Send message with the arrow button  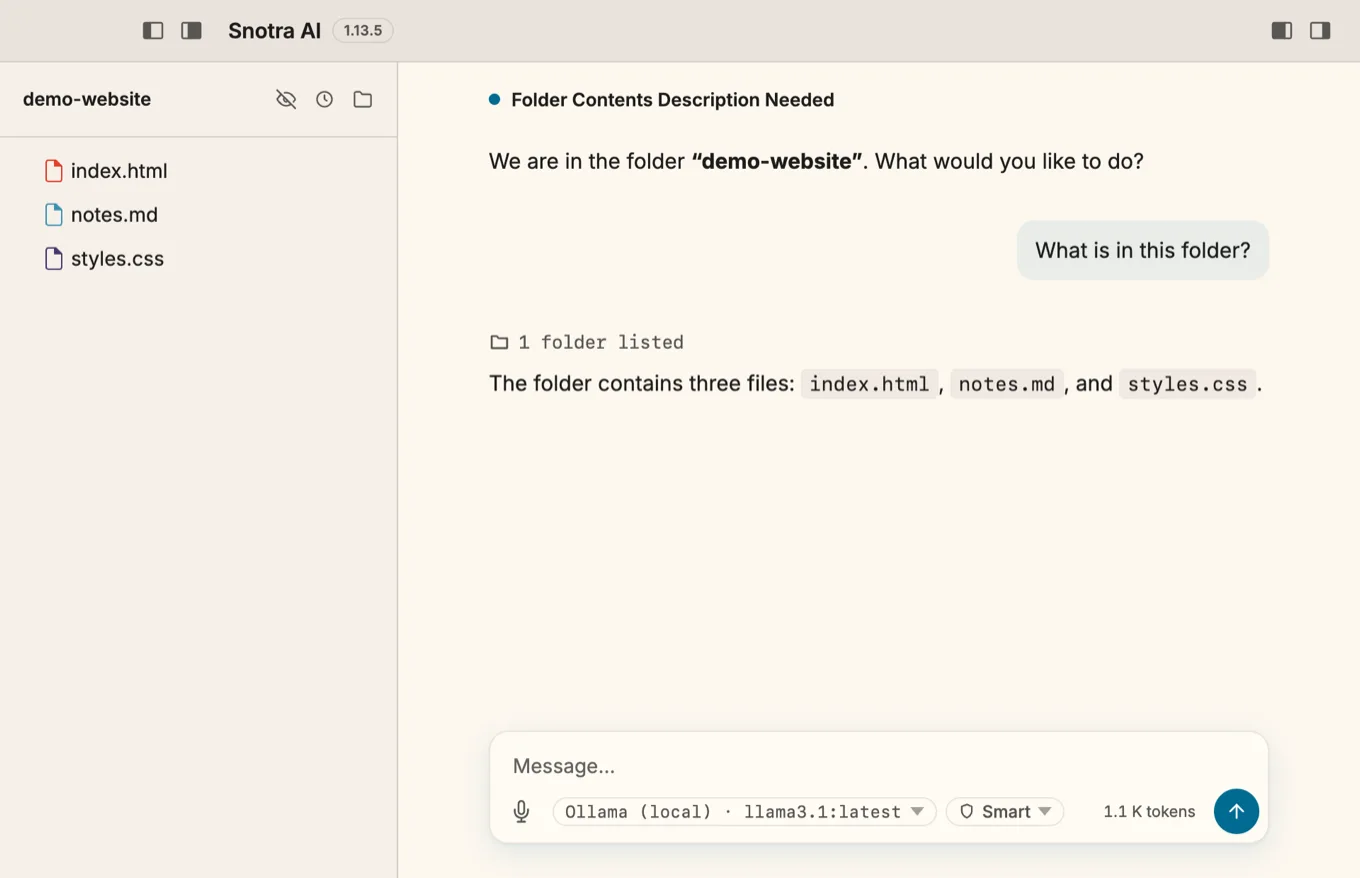point(1236,811)
